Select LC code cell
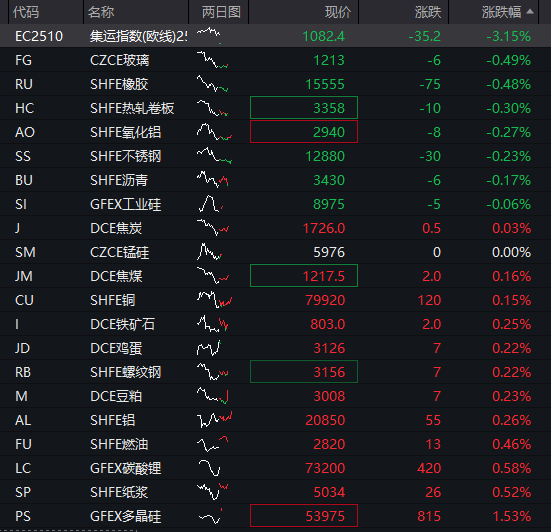The height and width of the screenshot is (532, 551). click(x=23, y=468)
